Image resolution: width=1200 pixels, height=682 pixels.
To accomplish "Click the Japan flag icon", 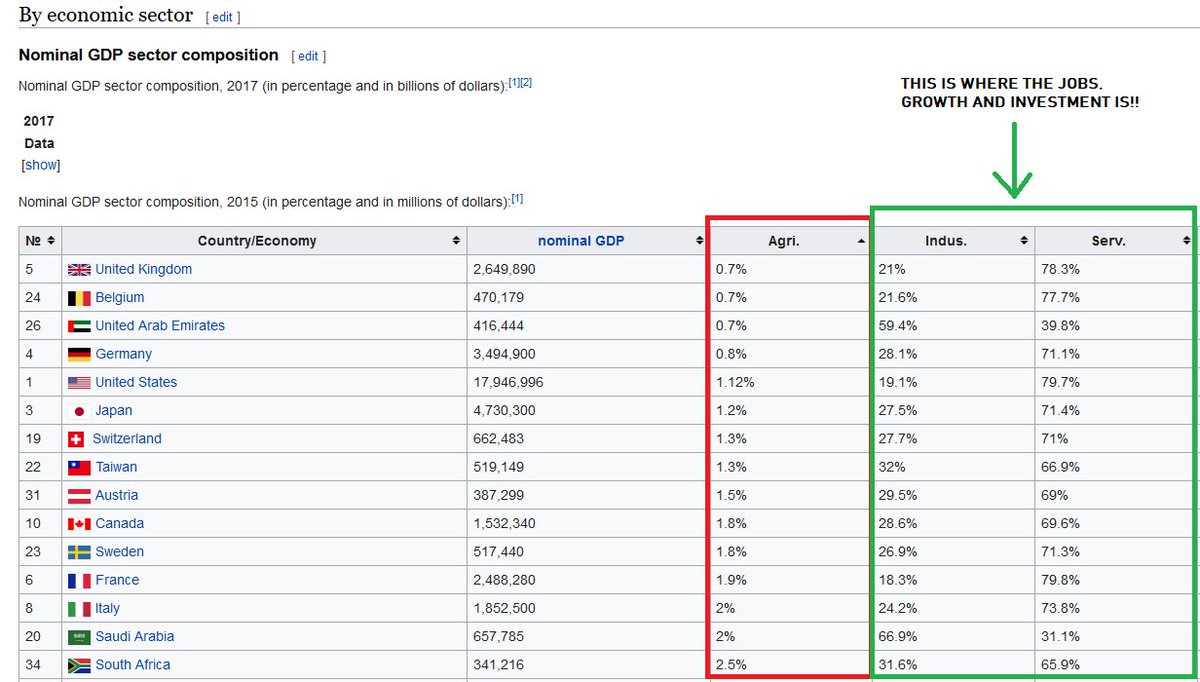I will (x=79, y=411).
